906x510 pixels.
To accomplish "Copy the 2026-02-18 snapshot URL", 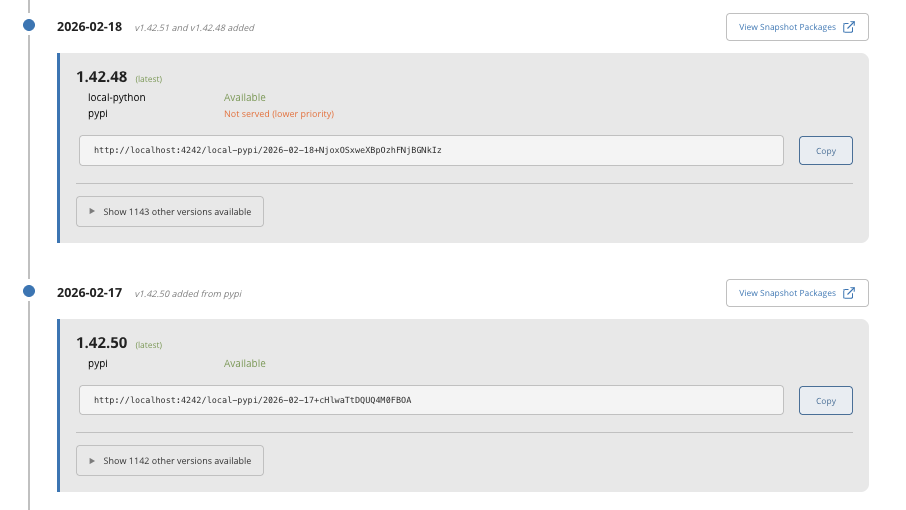I will [825, 151].
